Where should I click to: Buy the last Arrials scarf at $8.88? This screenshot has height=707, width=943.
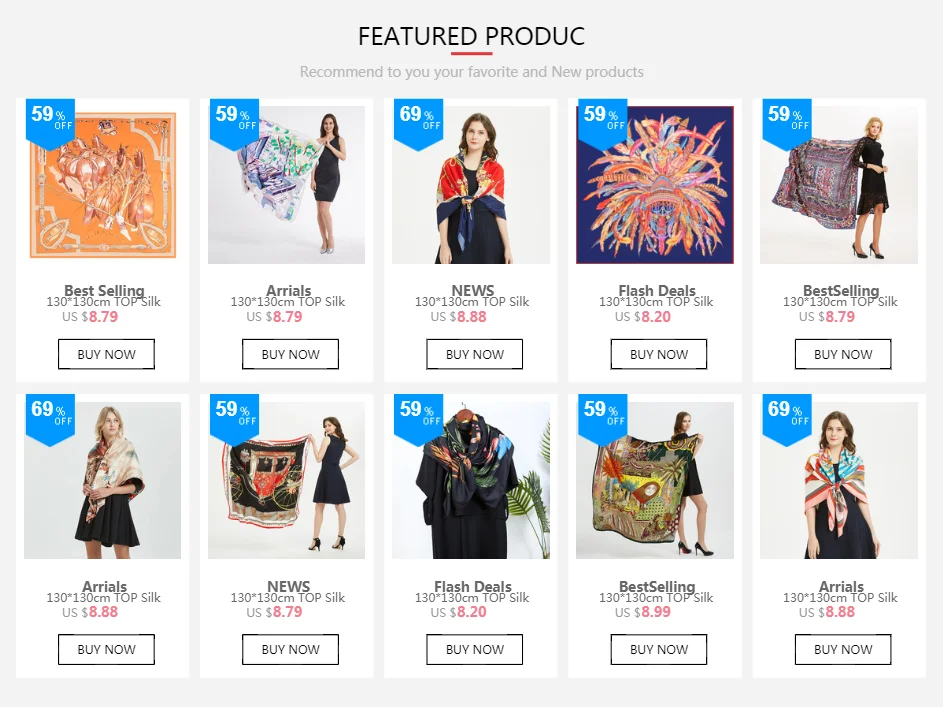(x=843, y=649)
